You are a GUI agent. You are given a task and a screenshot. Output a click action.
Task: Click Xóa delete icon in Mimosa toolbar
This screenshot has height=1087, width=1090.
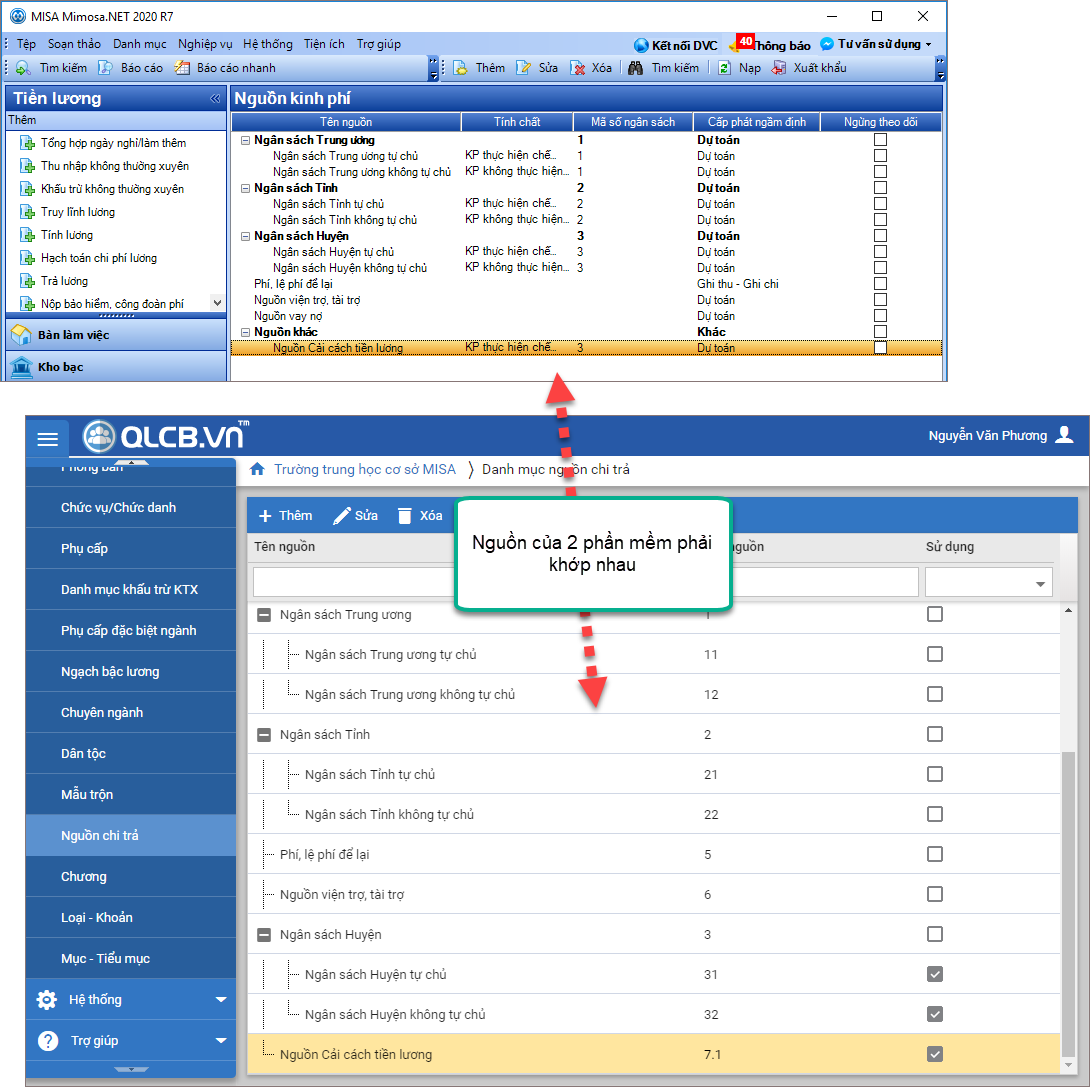point(577,67)
